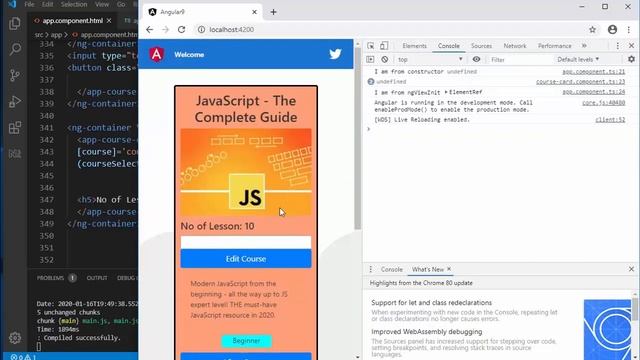Open the VS Code View menu

point(102,4)
